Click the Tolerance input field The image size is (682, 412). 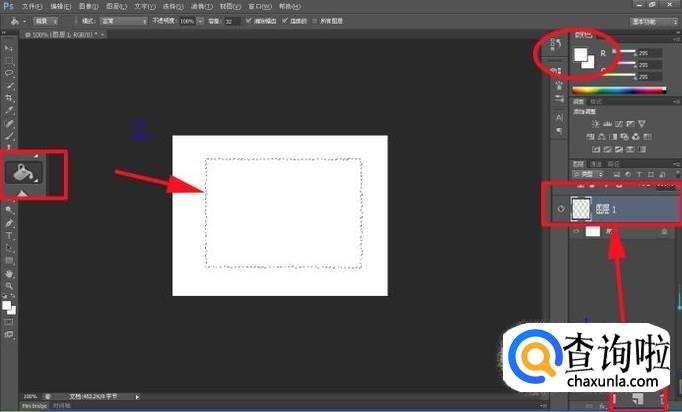click(x=232, y=21)
